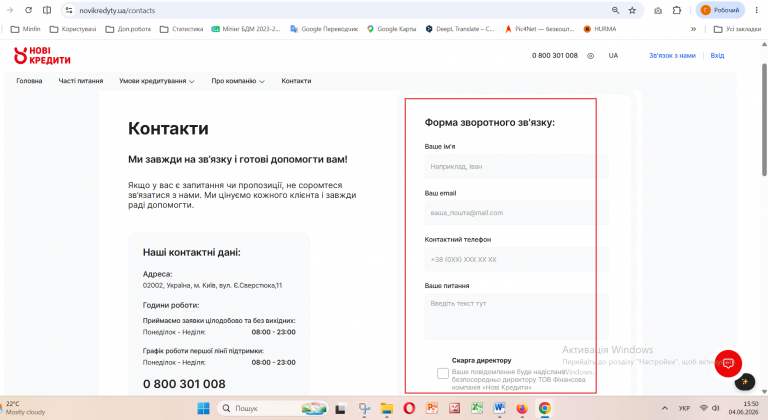Click the Вхід login link
This screenshot has width=768, height=420.
717,55
